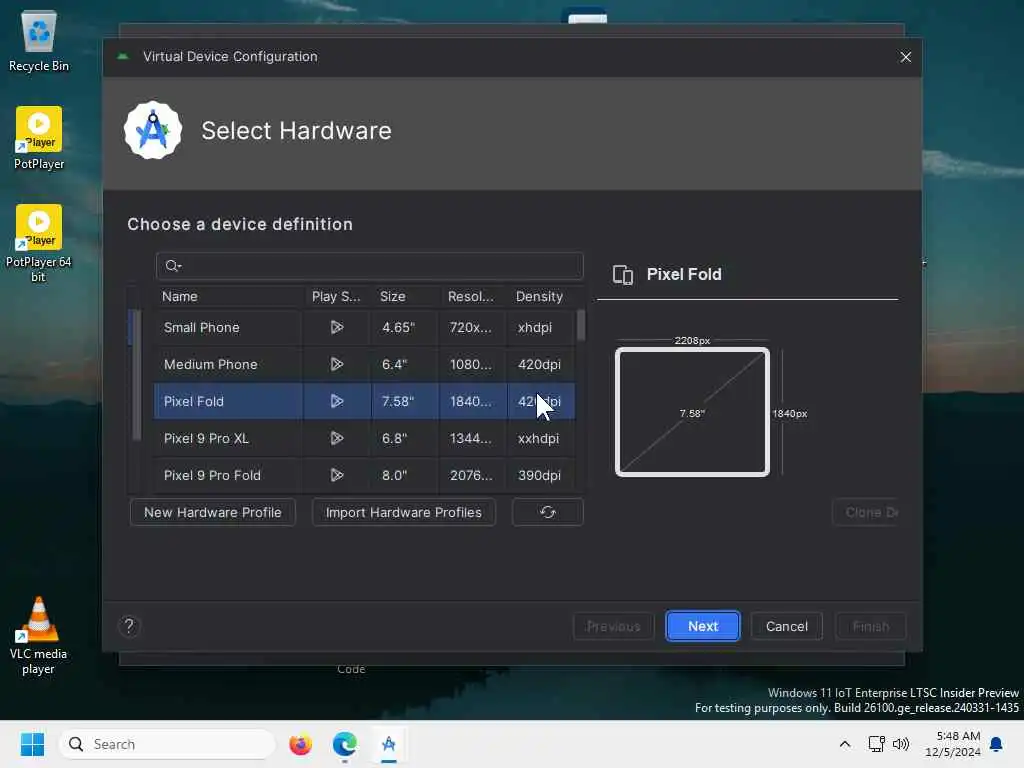The width and height of the screenshot is (1024, 768).
Task: Click the Finish button
Action: pyautogui.click(x=871, y=626)
